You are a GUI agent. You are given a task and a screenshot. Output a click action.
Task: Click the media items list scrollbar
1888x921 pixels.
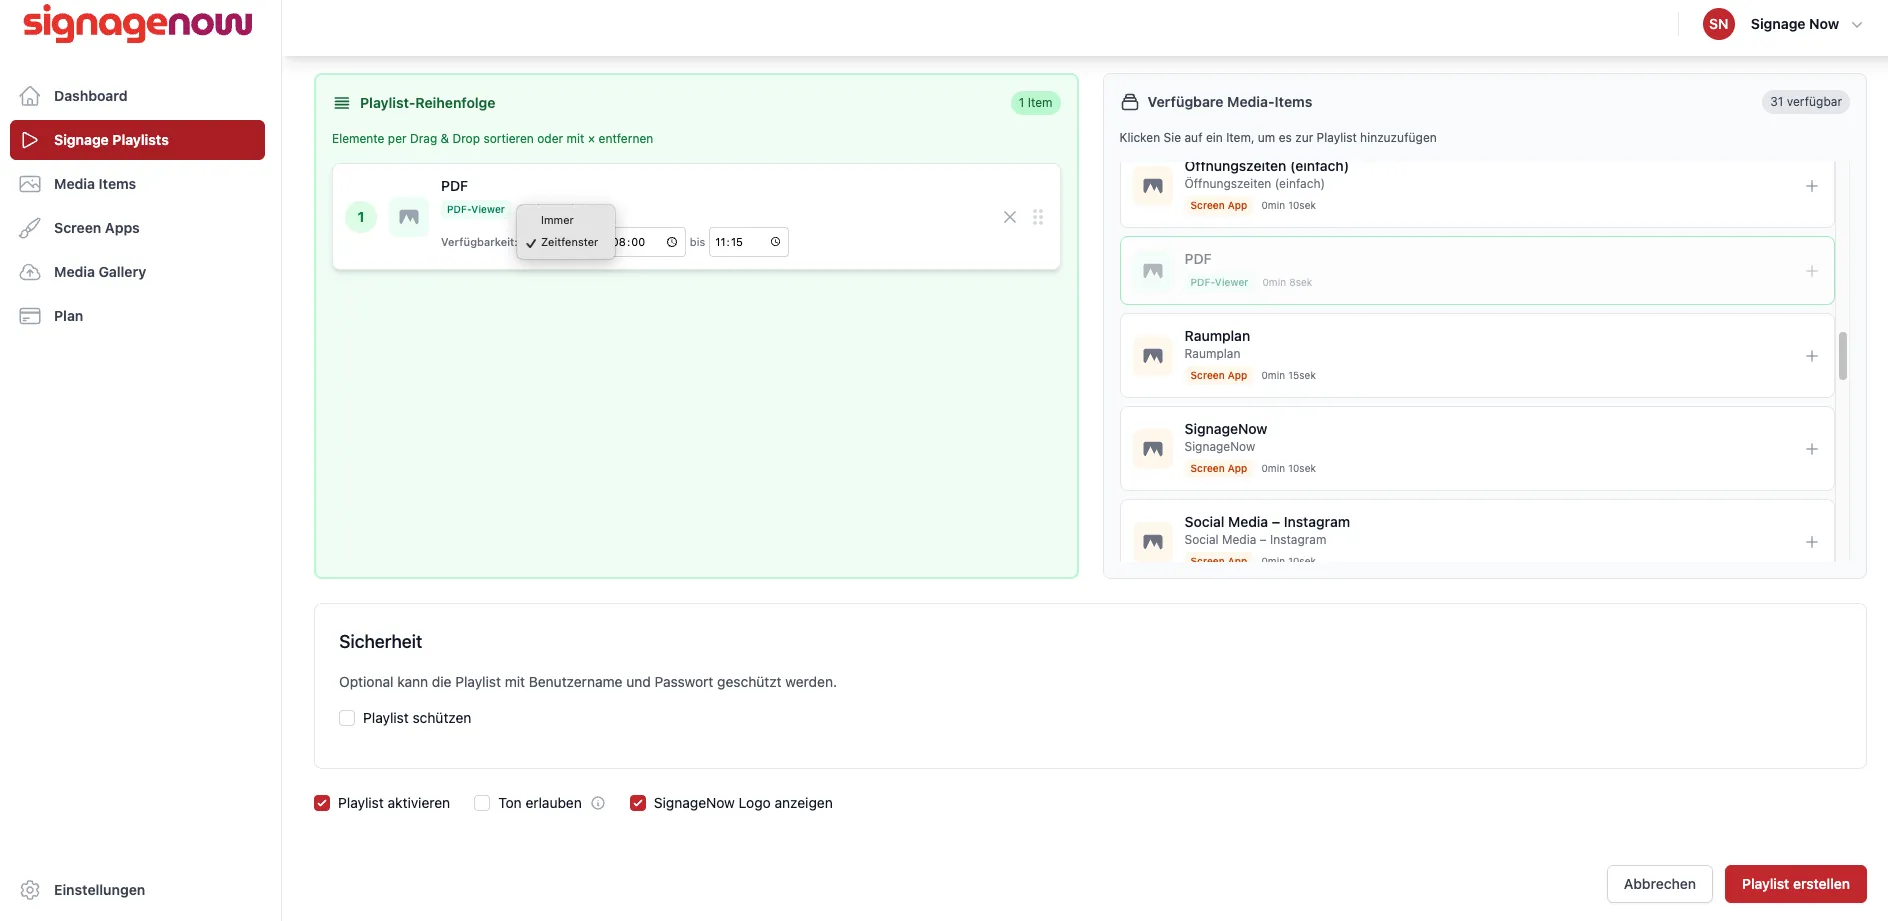pyautogui.click(x=1842, y=356)
